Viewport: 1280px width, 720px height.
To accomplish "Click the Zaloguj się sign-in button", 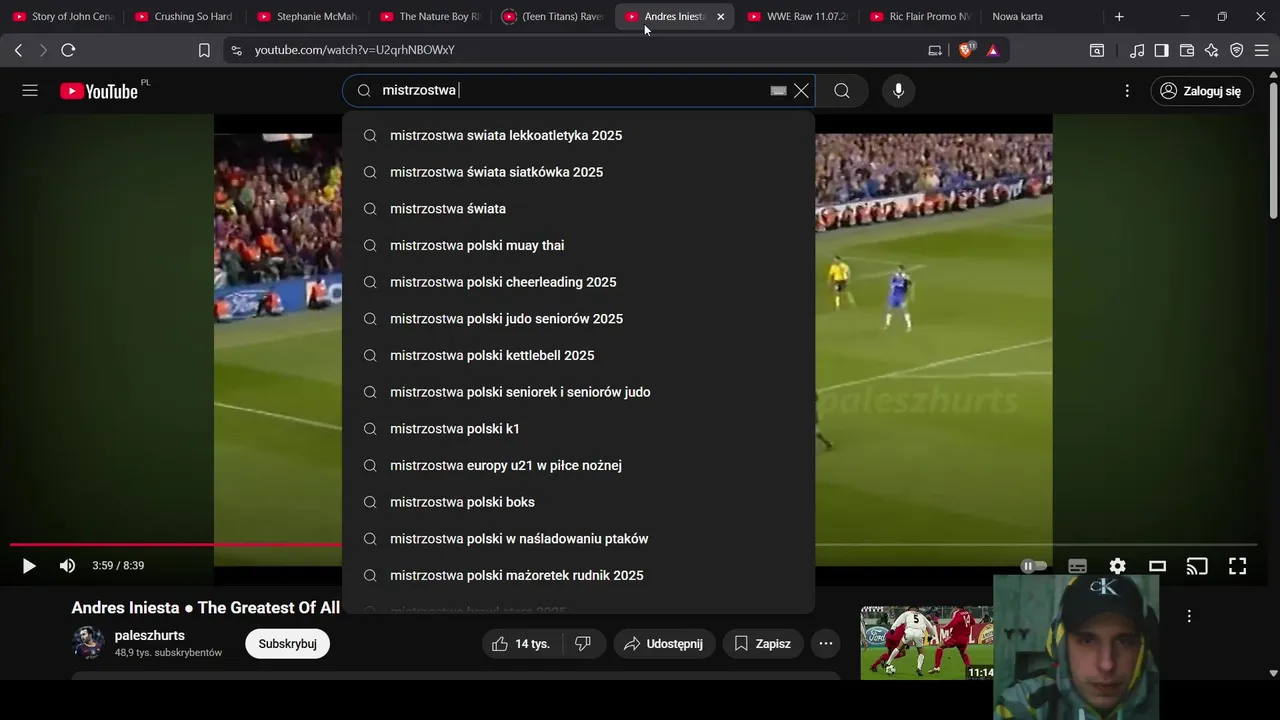I will coord(1201,91).
